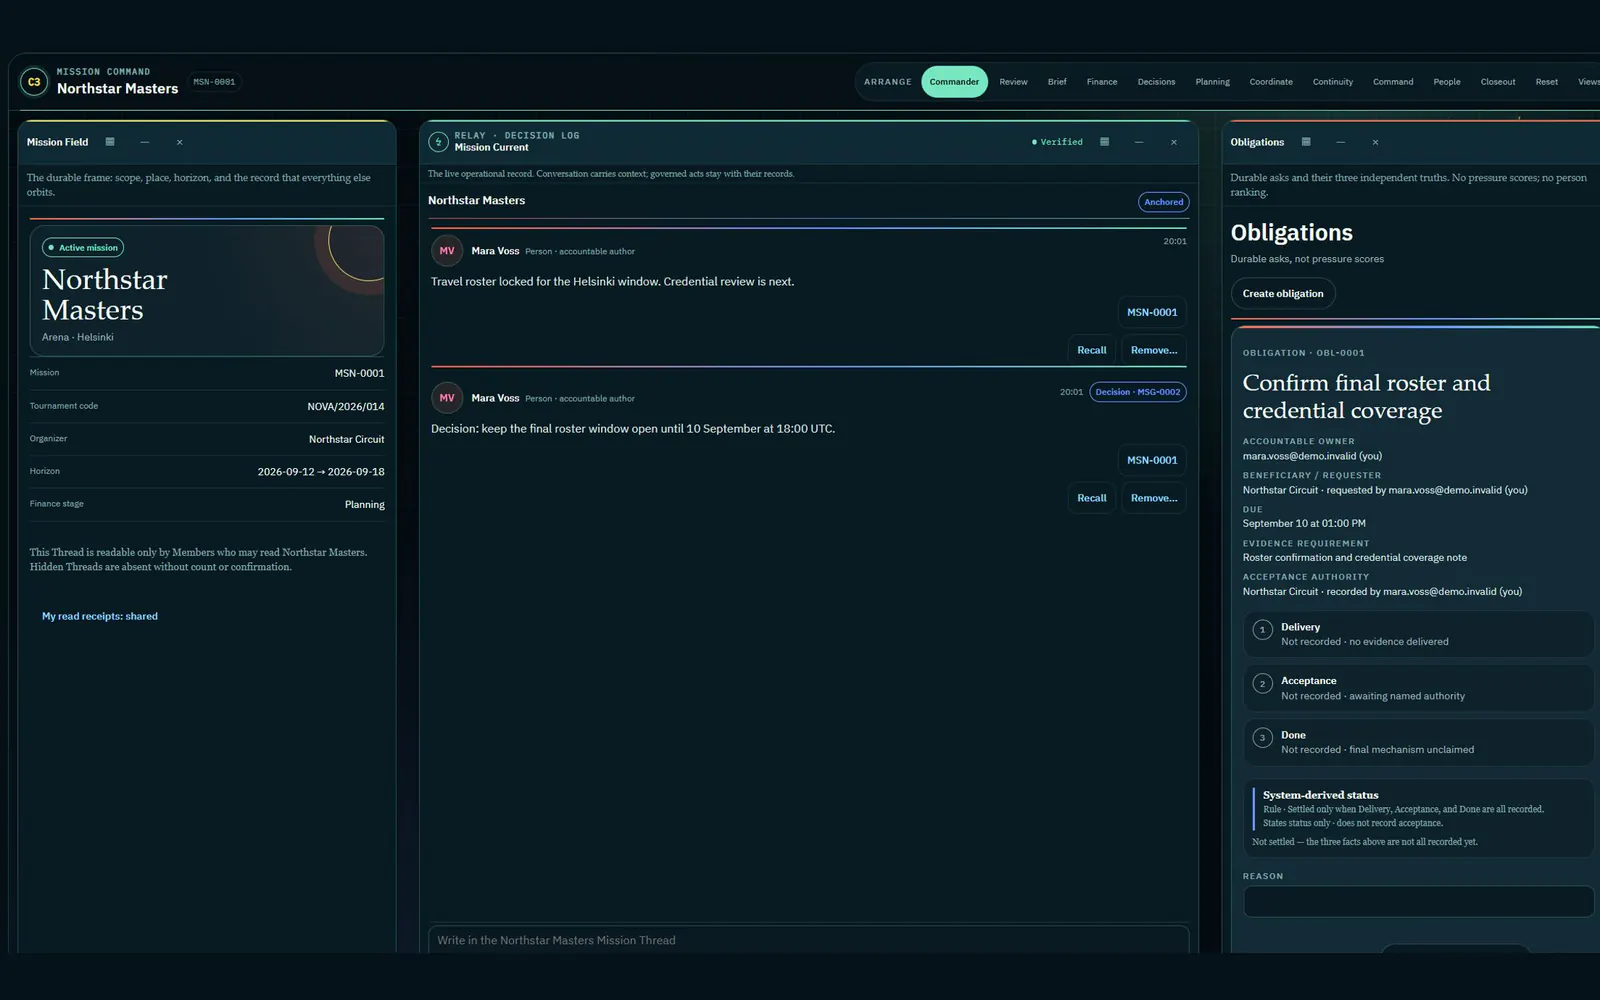Click 'Roster confirmation and credential coverage note'
The height and width of the screenshot is (1000, 1600).
click(1355, 558)
